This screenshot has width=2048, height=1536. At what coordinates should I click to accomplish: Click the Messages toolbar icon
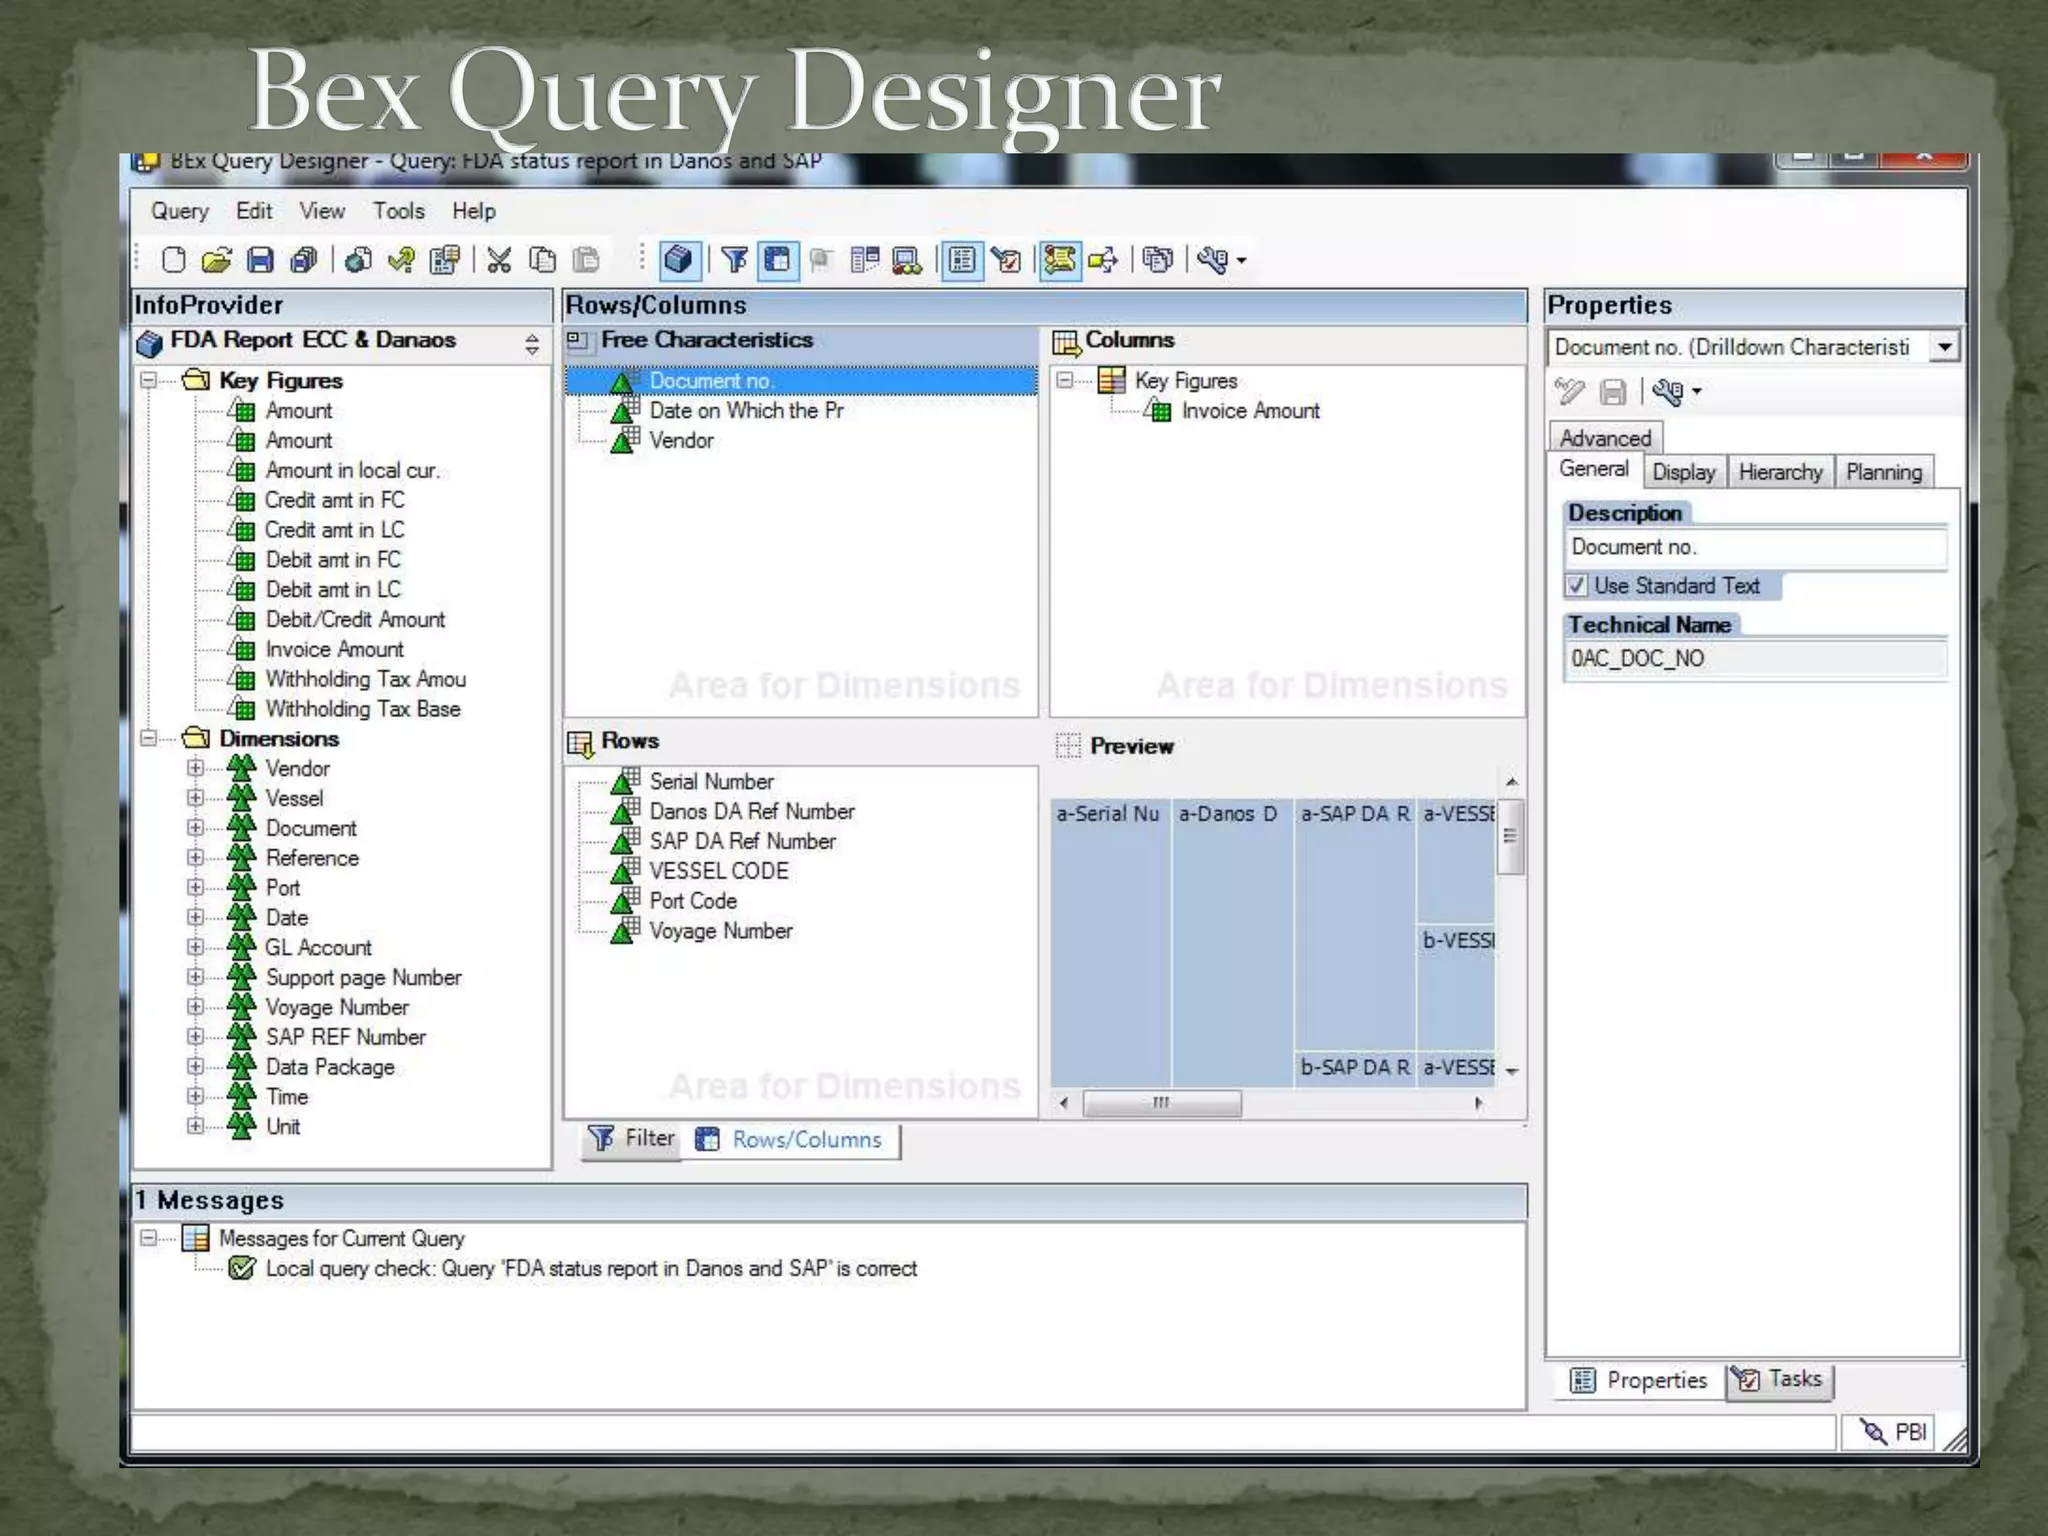1060,260
